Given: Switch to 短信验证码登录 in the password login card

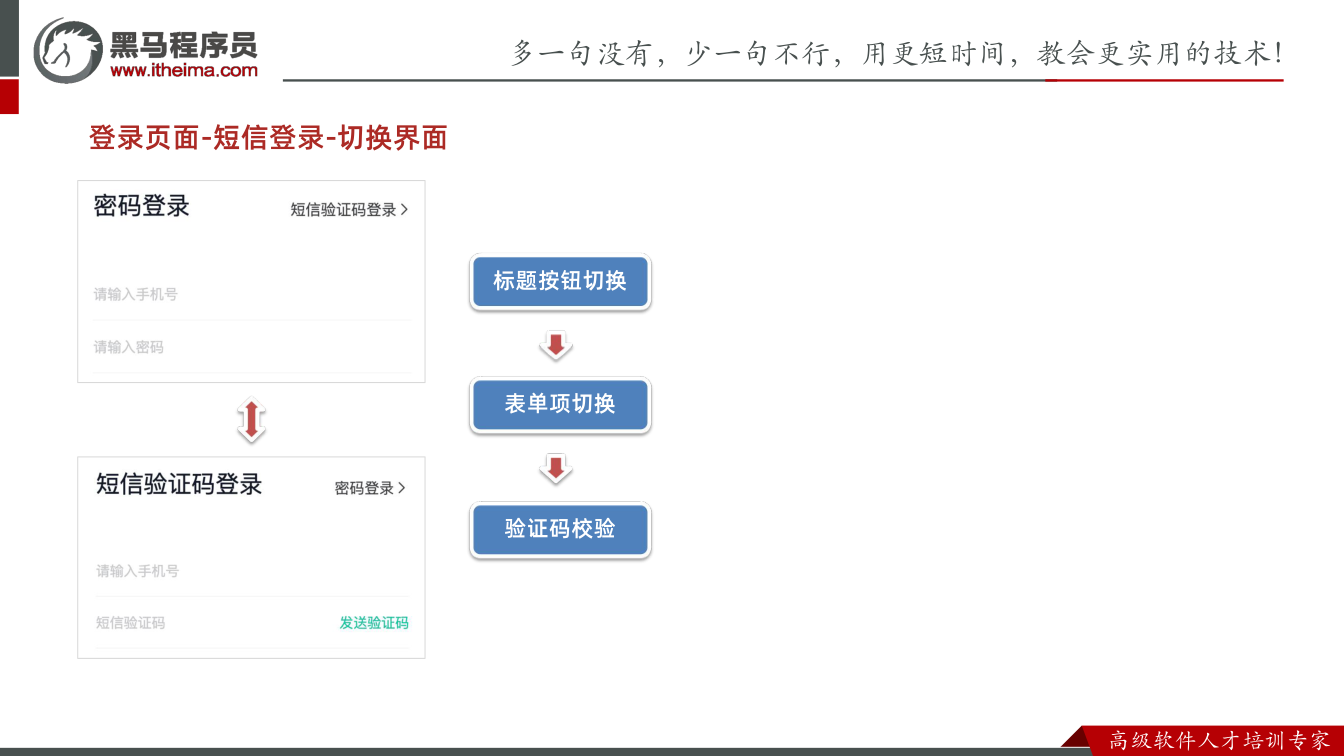Looking at the screenshot, I should tap(349, 210).
